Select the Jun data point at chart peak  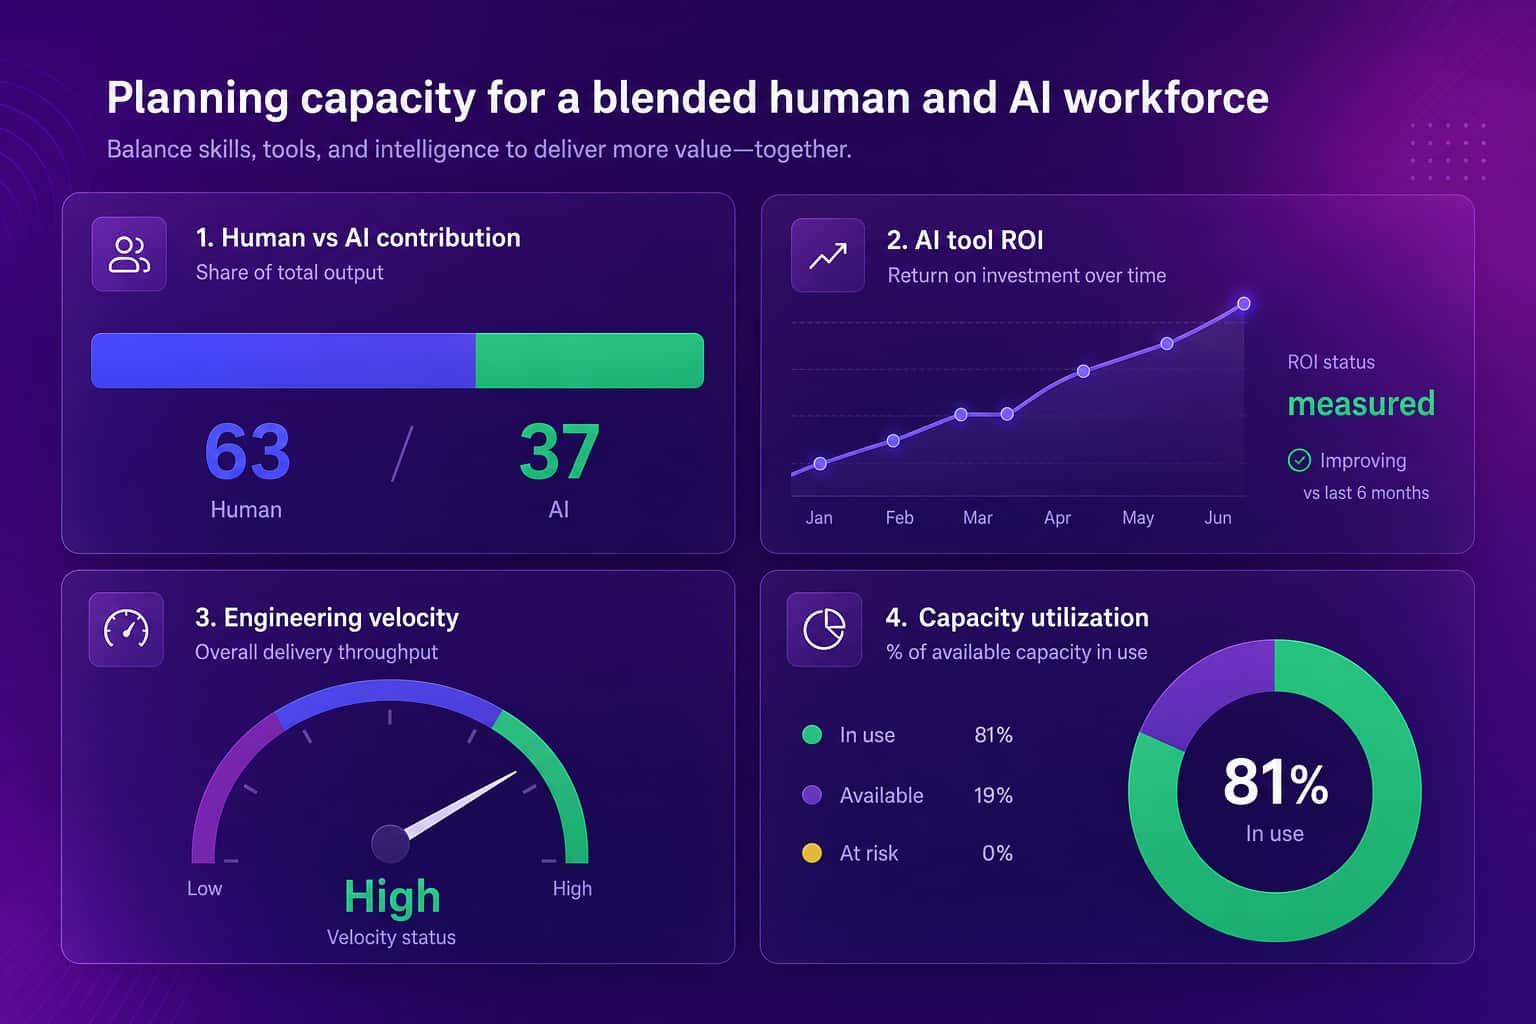1244,303
